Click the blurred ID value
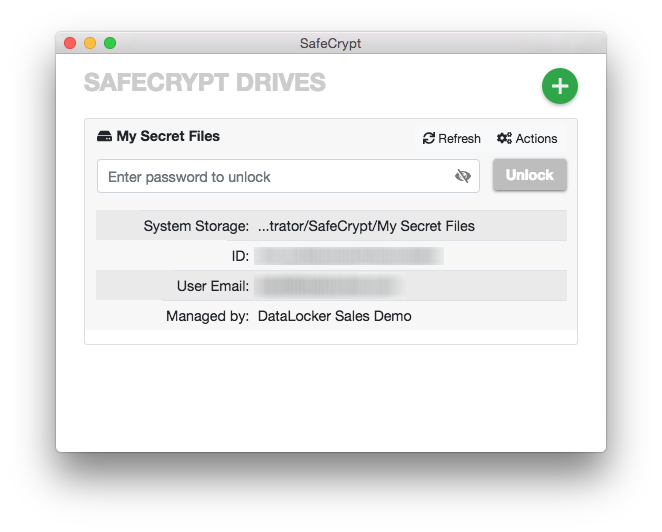662x532 pixels. point(349,256)
